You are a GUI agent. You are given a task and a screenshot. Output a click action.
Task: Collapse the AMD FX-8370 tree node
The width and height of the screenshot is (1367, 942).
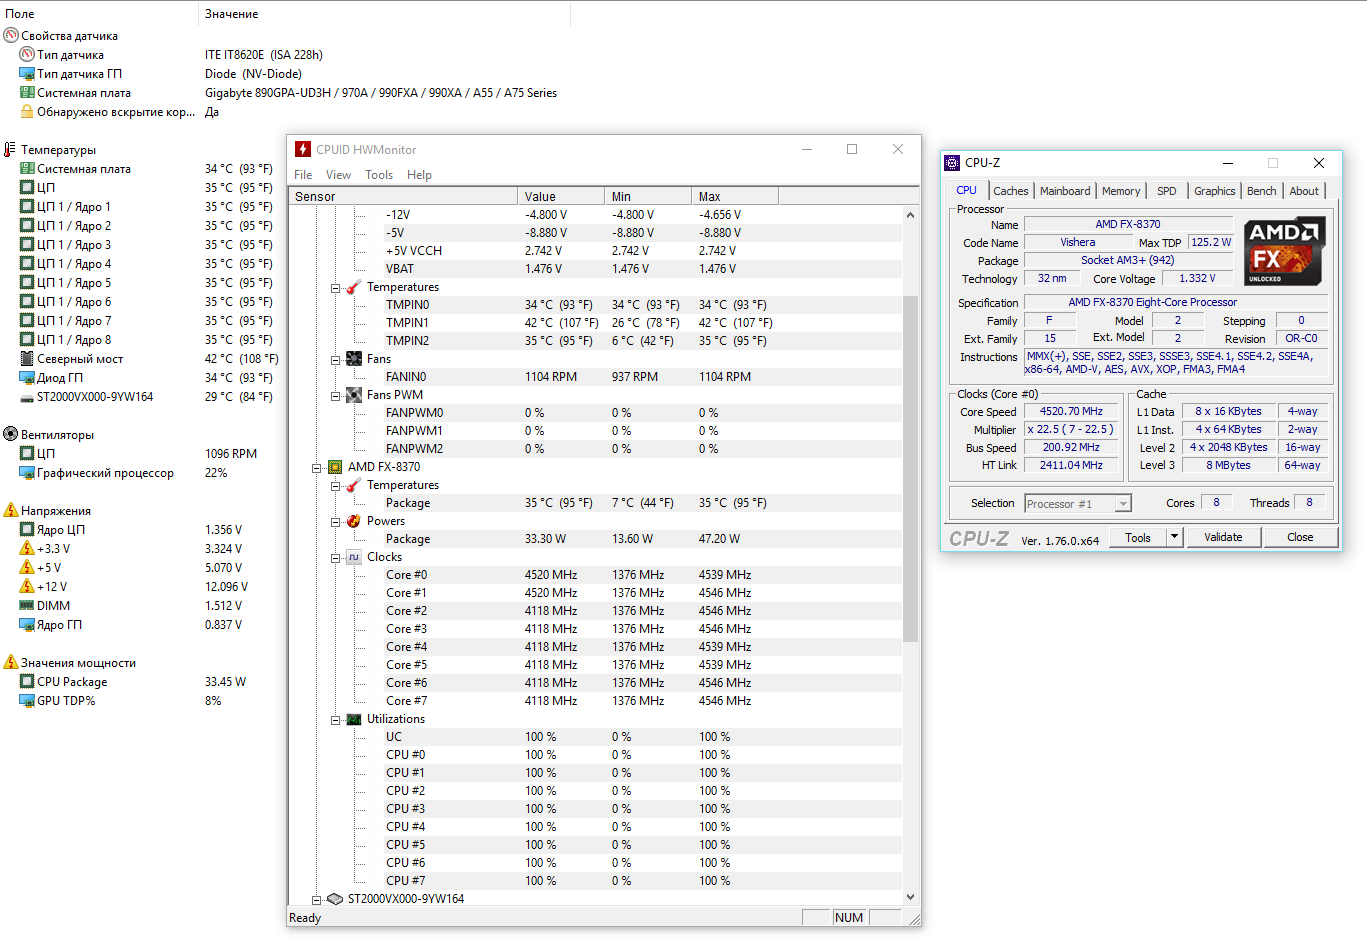(317, 468)
